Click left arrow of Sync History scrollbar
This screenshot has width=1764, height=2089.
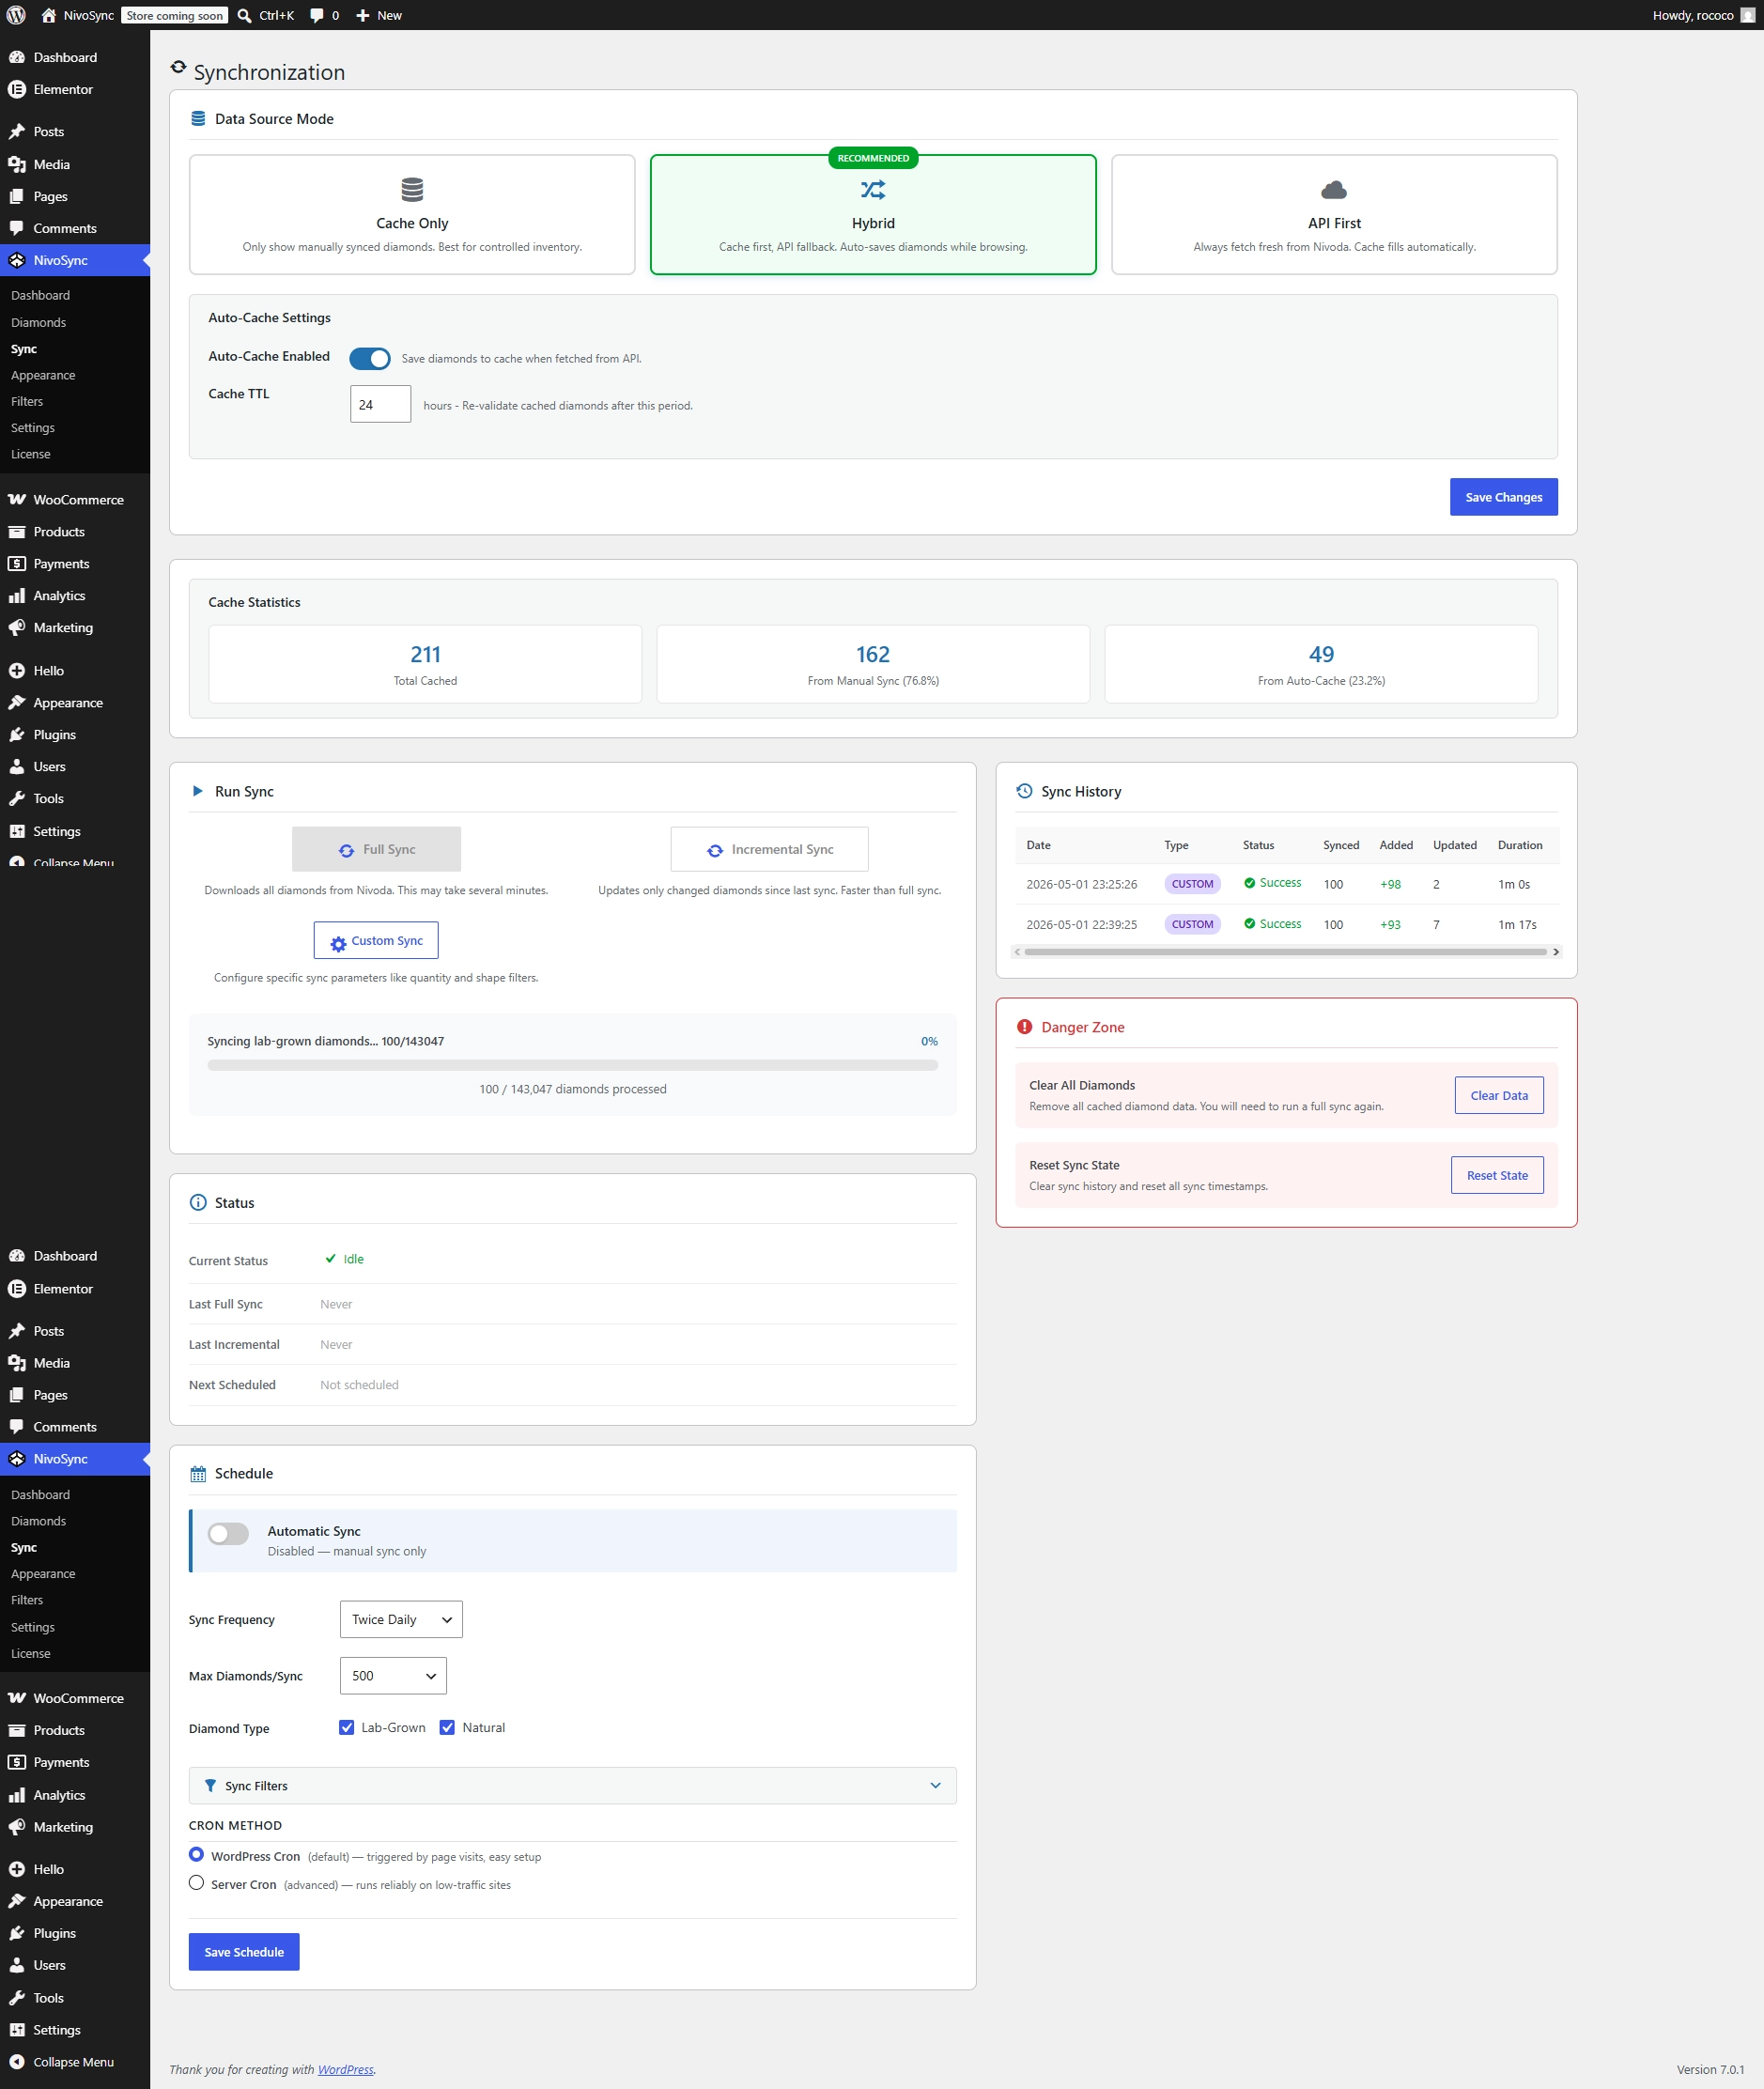[1018, 951]
